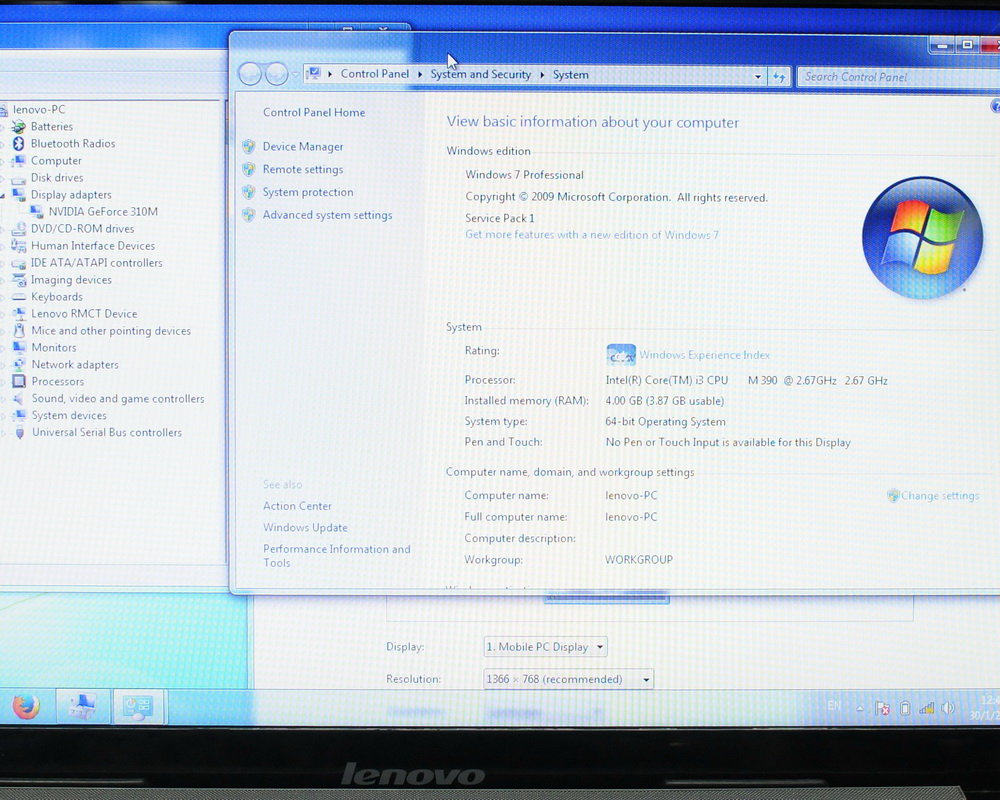Image resolution: width=1000 pixels, height=800 pixels.
Task: Click the Imaging devices icon
Action: pyautogui.click(x=19, y=279)
